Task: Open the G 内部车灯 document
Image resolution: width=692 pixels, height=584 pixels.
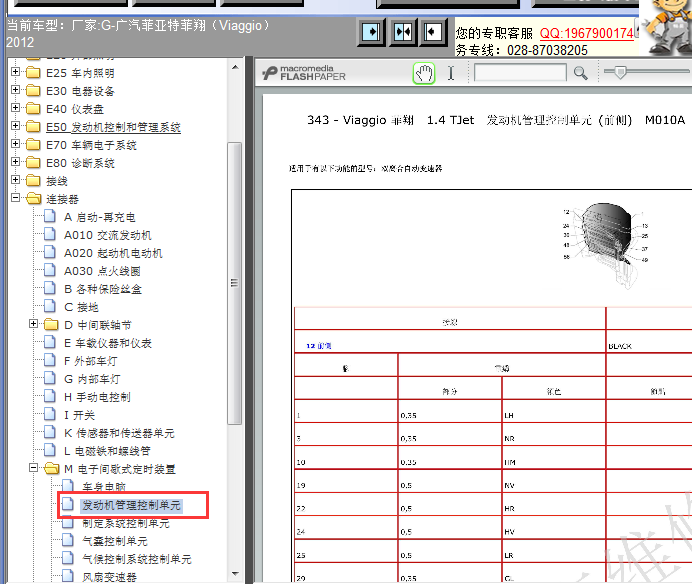Action: [92, 379]
